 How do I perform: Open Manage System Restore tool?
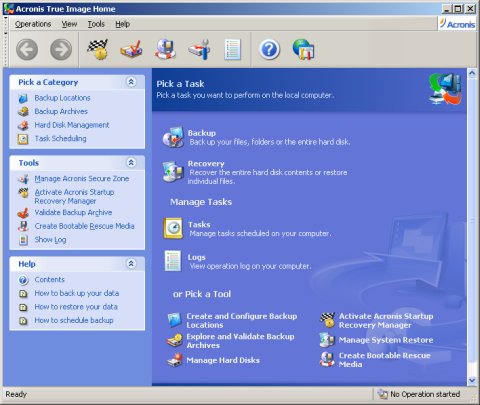point(386,340)
